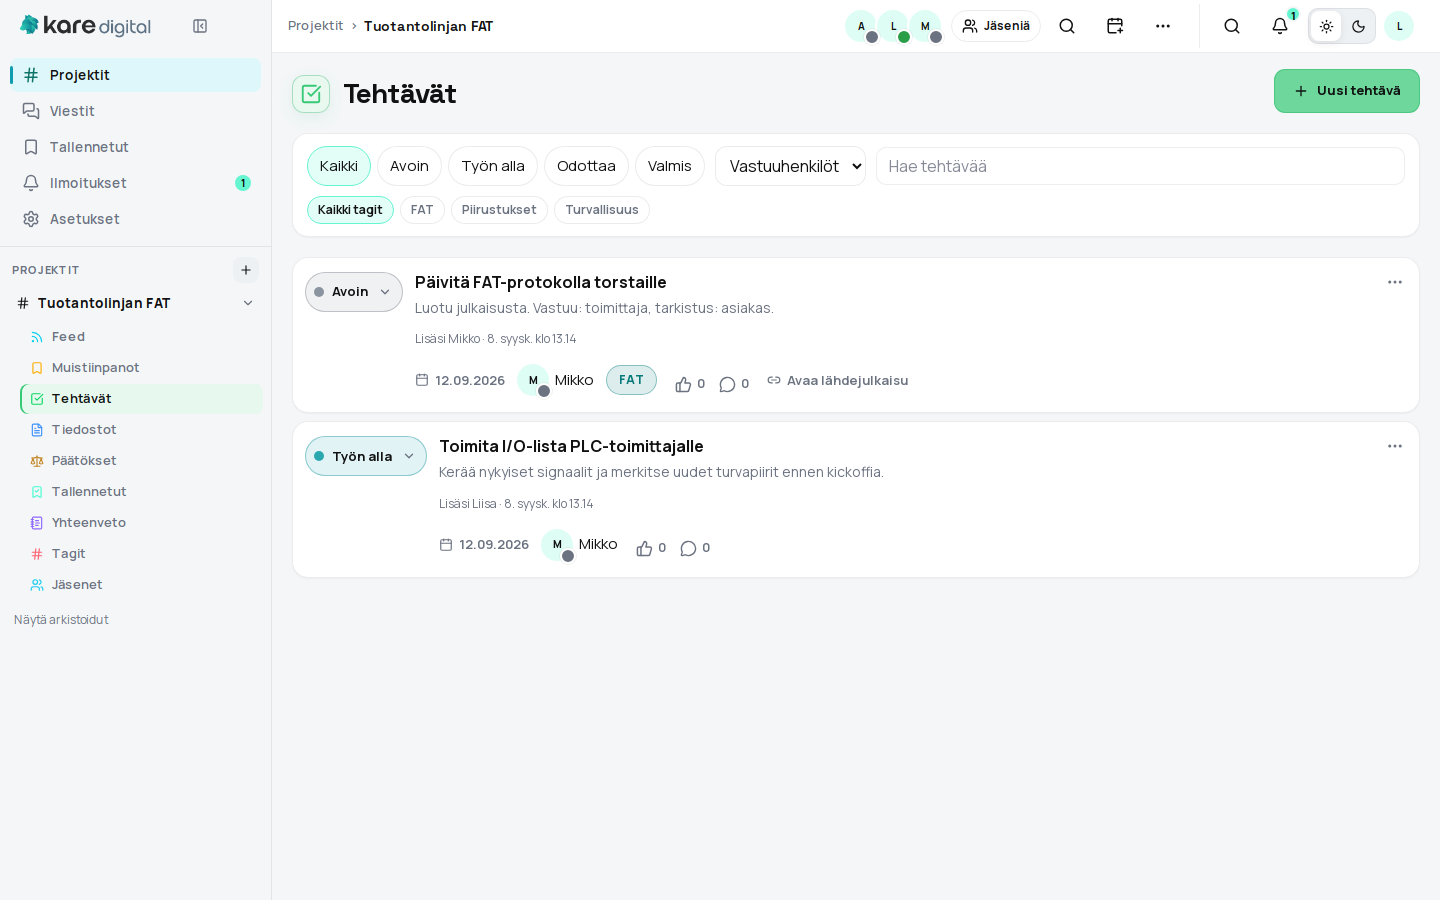The width and height of the screenshot is (1440, 900).
Task: Click the Tehtävät heading checkbox icon
Action: click(x=311, y=94)
